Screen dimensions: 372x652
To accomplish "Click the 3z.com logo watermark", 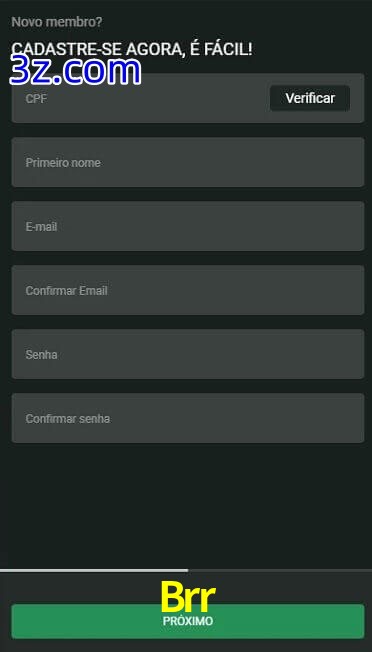I will (x=75, y=71).
